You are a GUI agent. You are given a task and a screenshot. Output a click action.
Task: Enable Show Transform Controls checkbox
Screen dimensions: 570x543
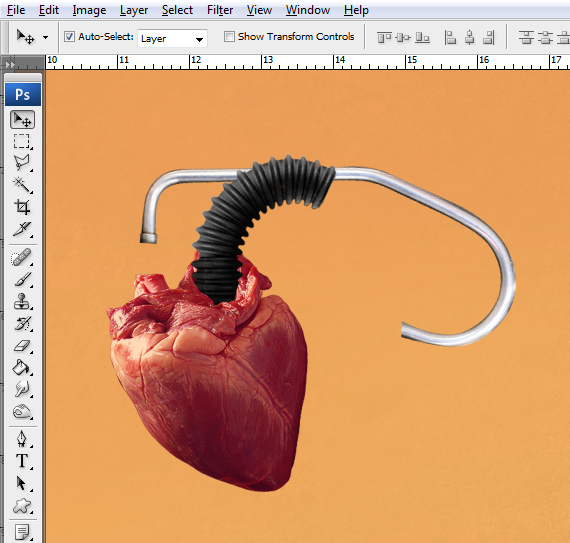[229, 37]
